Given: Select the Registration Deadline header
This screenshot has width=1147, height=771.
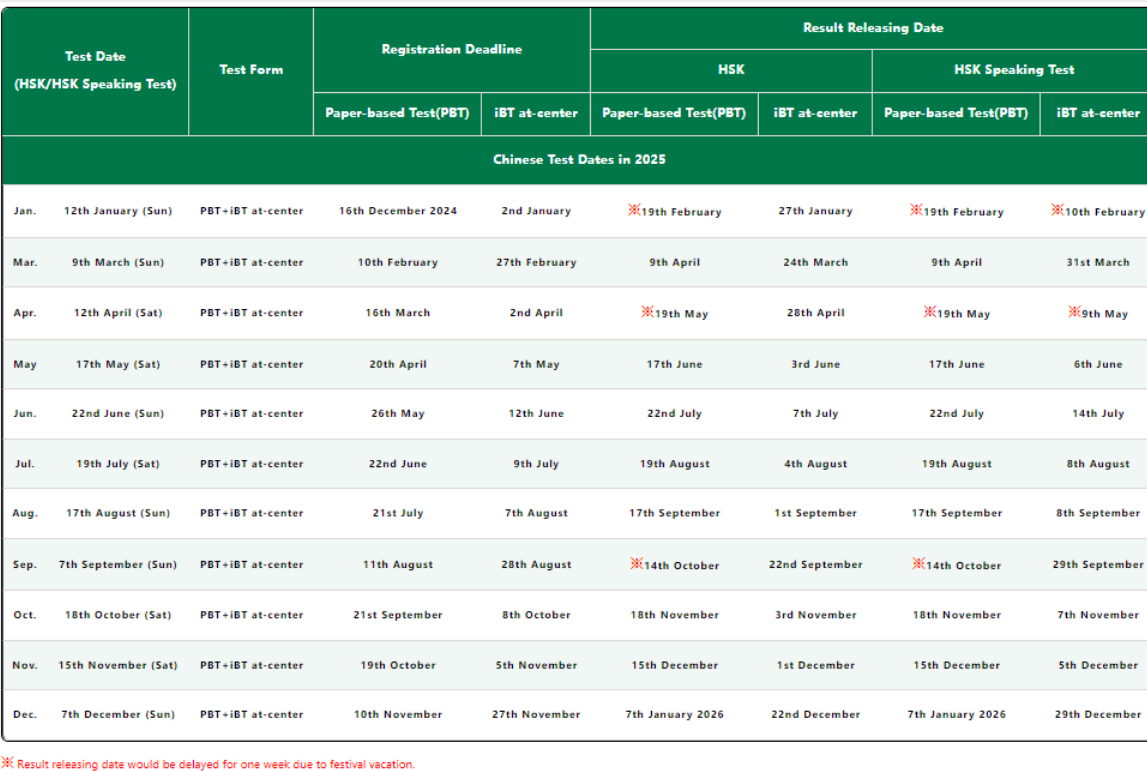Looking at the screenshot, I should point(451,49).
